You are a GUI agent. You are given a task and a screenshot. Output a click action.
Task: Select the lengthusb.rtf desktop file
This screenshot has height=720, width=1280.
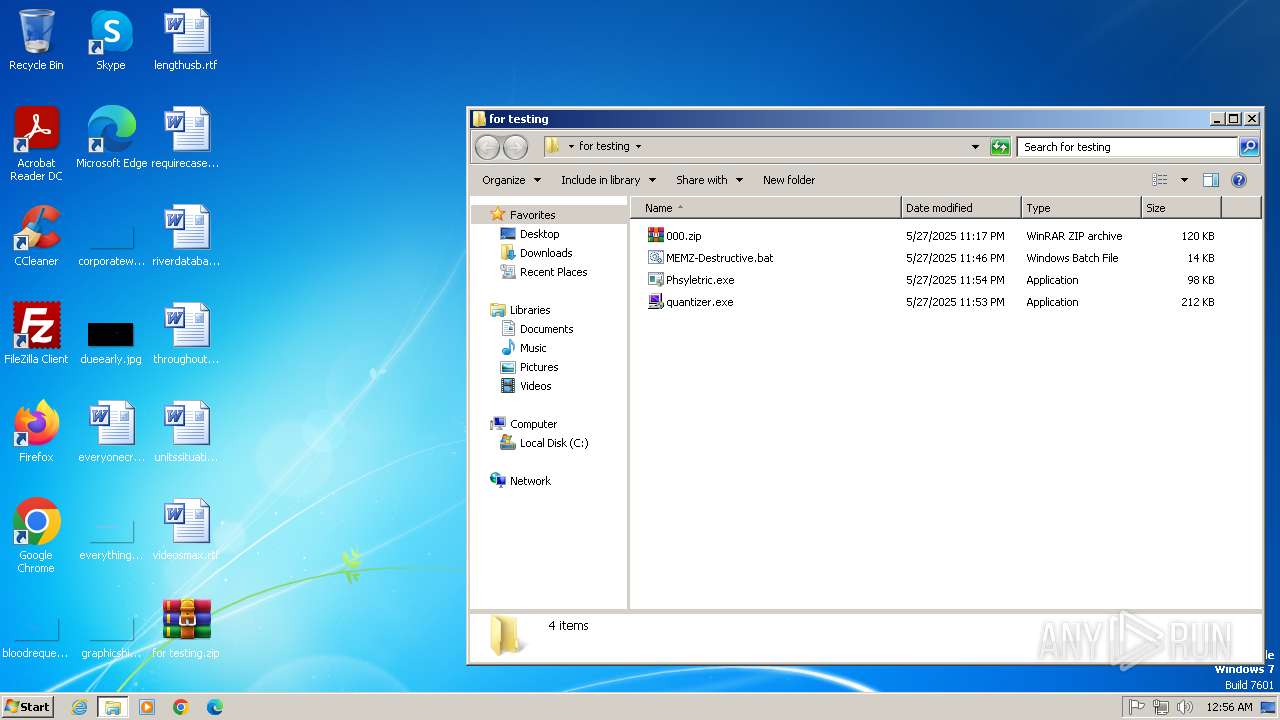(186, 41)
